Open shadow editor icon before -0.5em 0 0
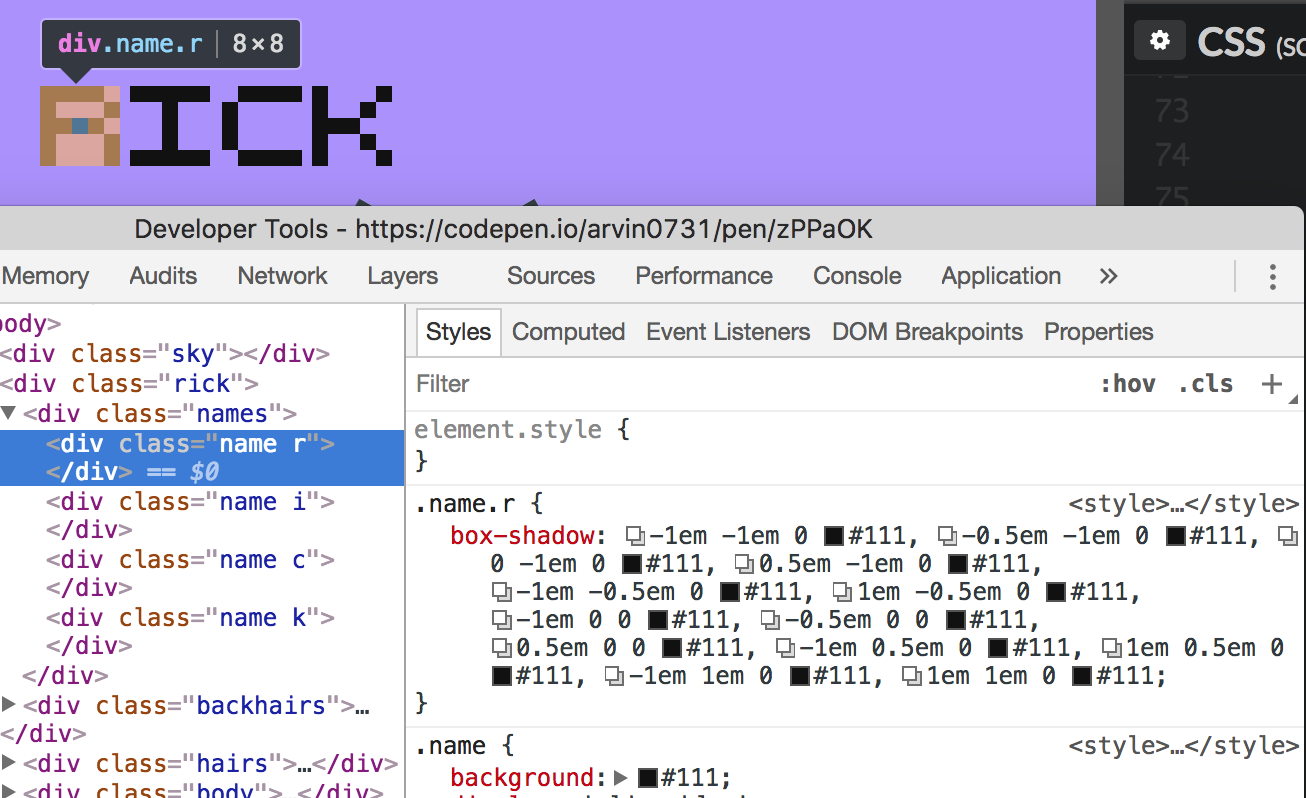Screen dimensions: 1306x798 (x=770, y=620)
